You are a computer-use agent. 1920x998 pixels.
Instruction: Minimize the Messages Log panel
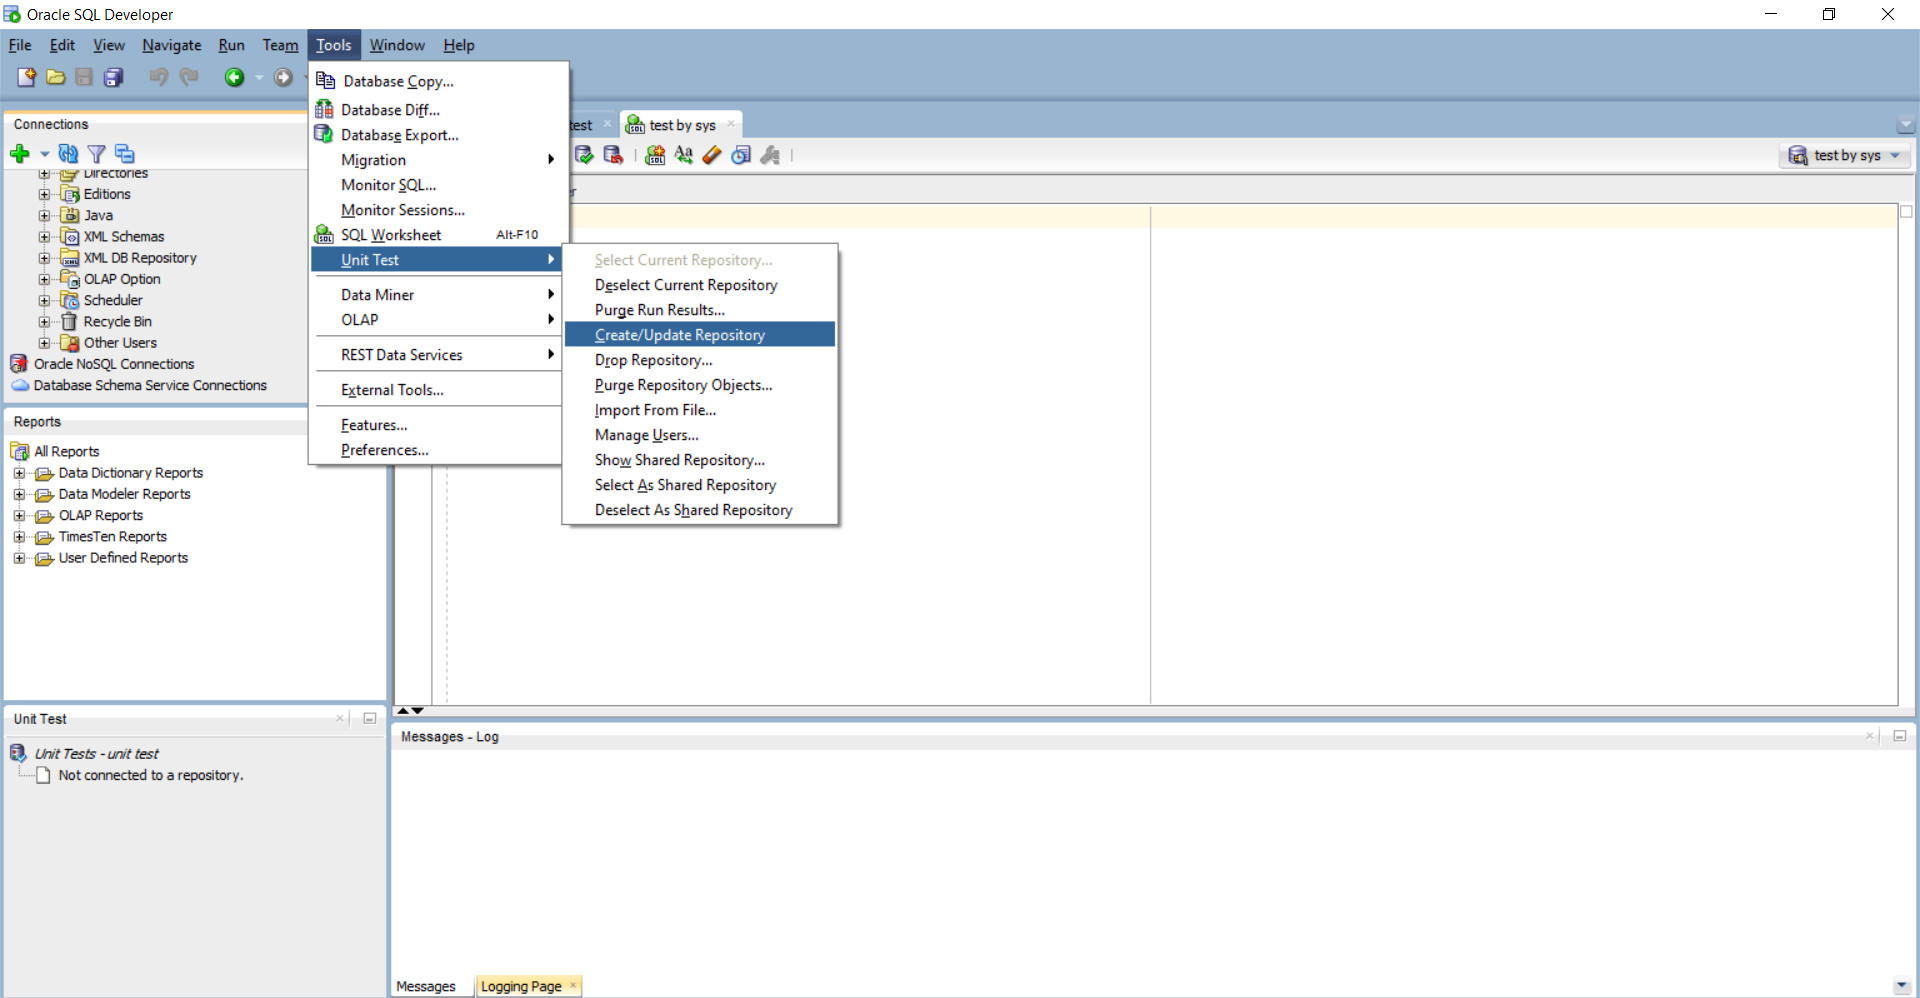[1899, 736]
